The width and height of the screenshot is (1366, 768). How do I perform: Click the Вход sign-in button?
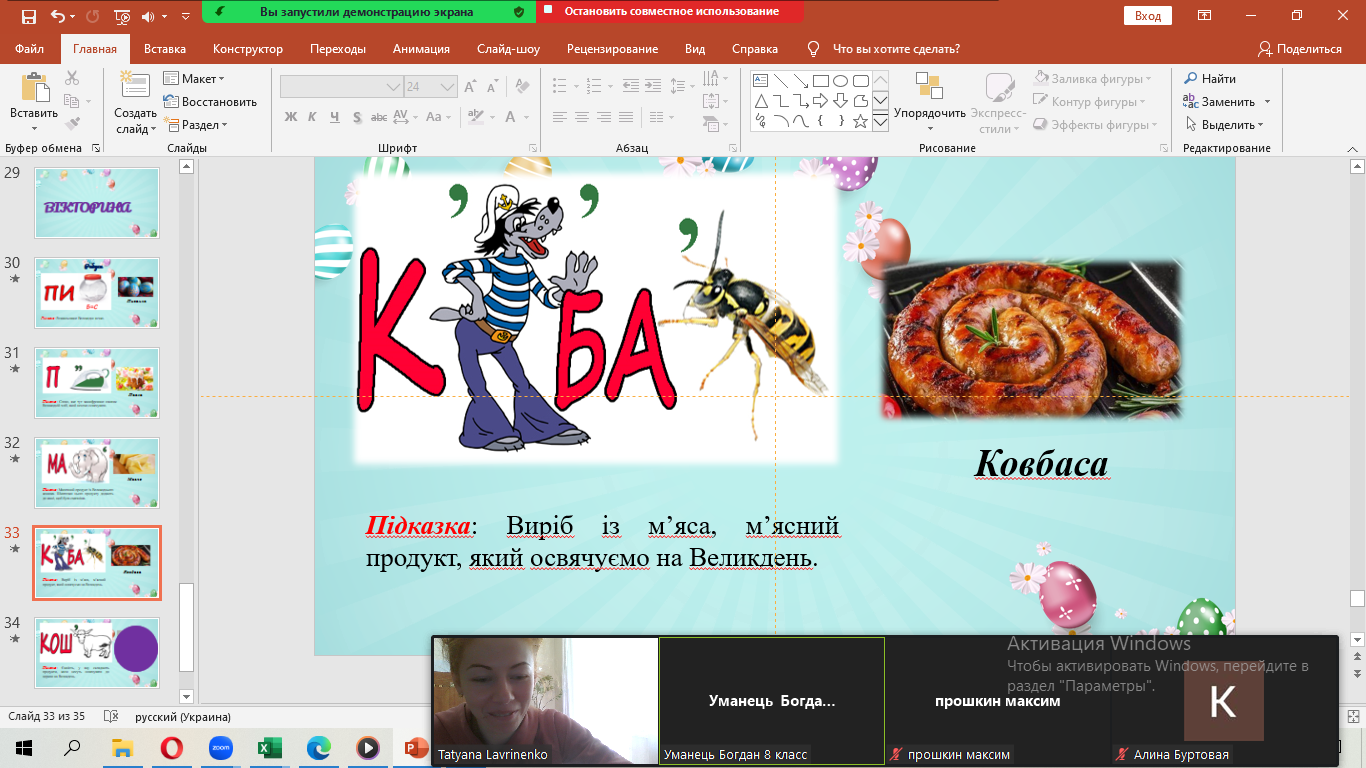coord(1148,16)
